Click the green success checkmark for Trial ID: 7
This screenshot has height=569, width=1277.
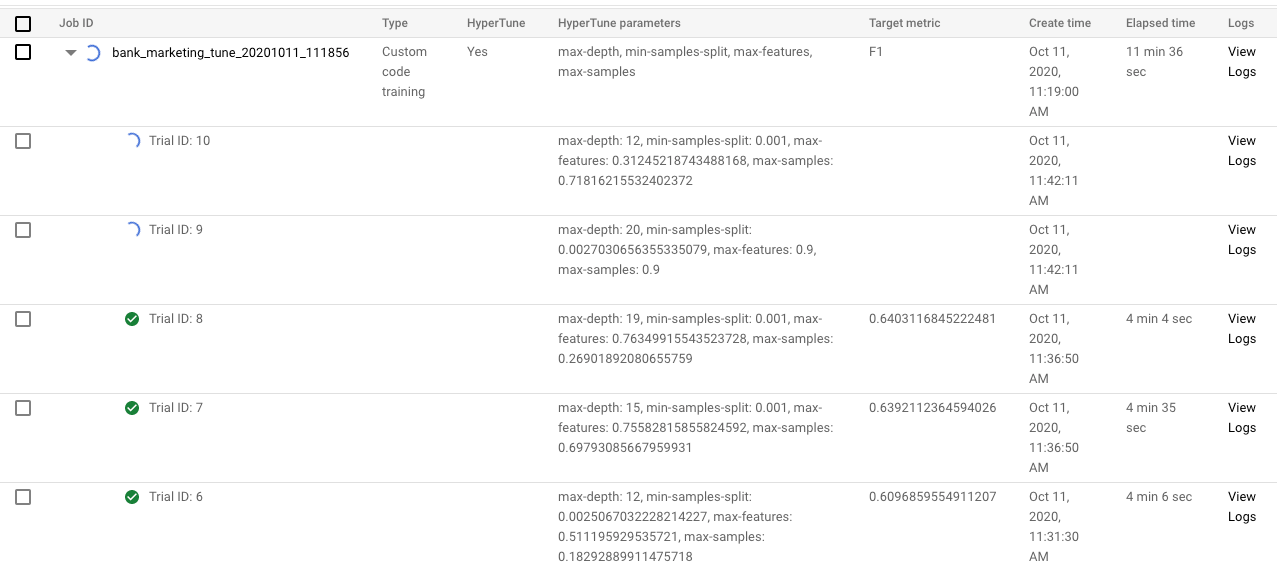tap(132, 408)
